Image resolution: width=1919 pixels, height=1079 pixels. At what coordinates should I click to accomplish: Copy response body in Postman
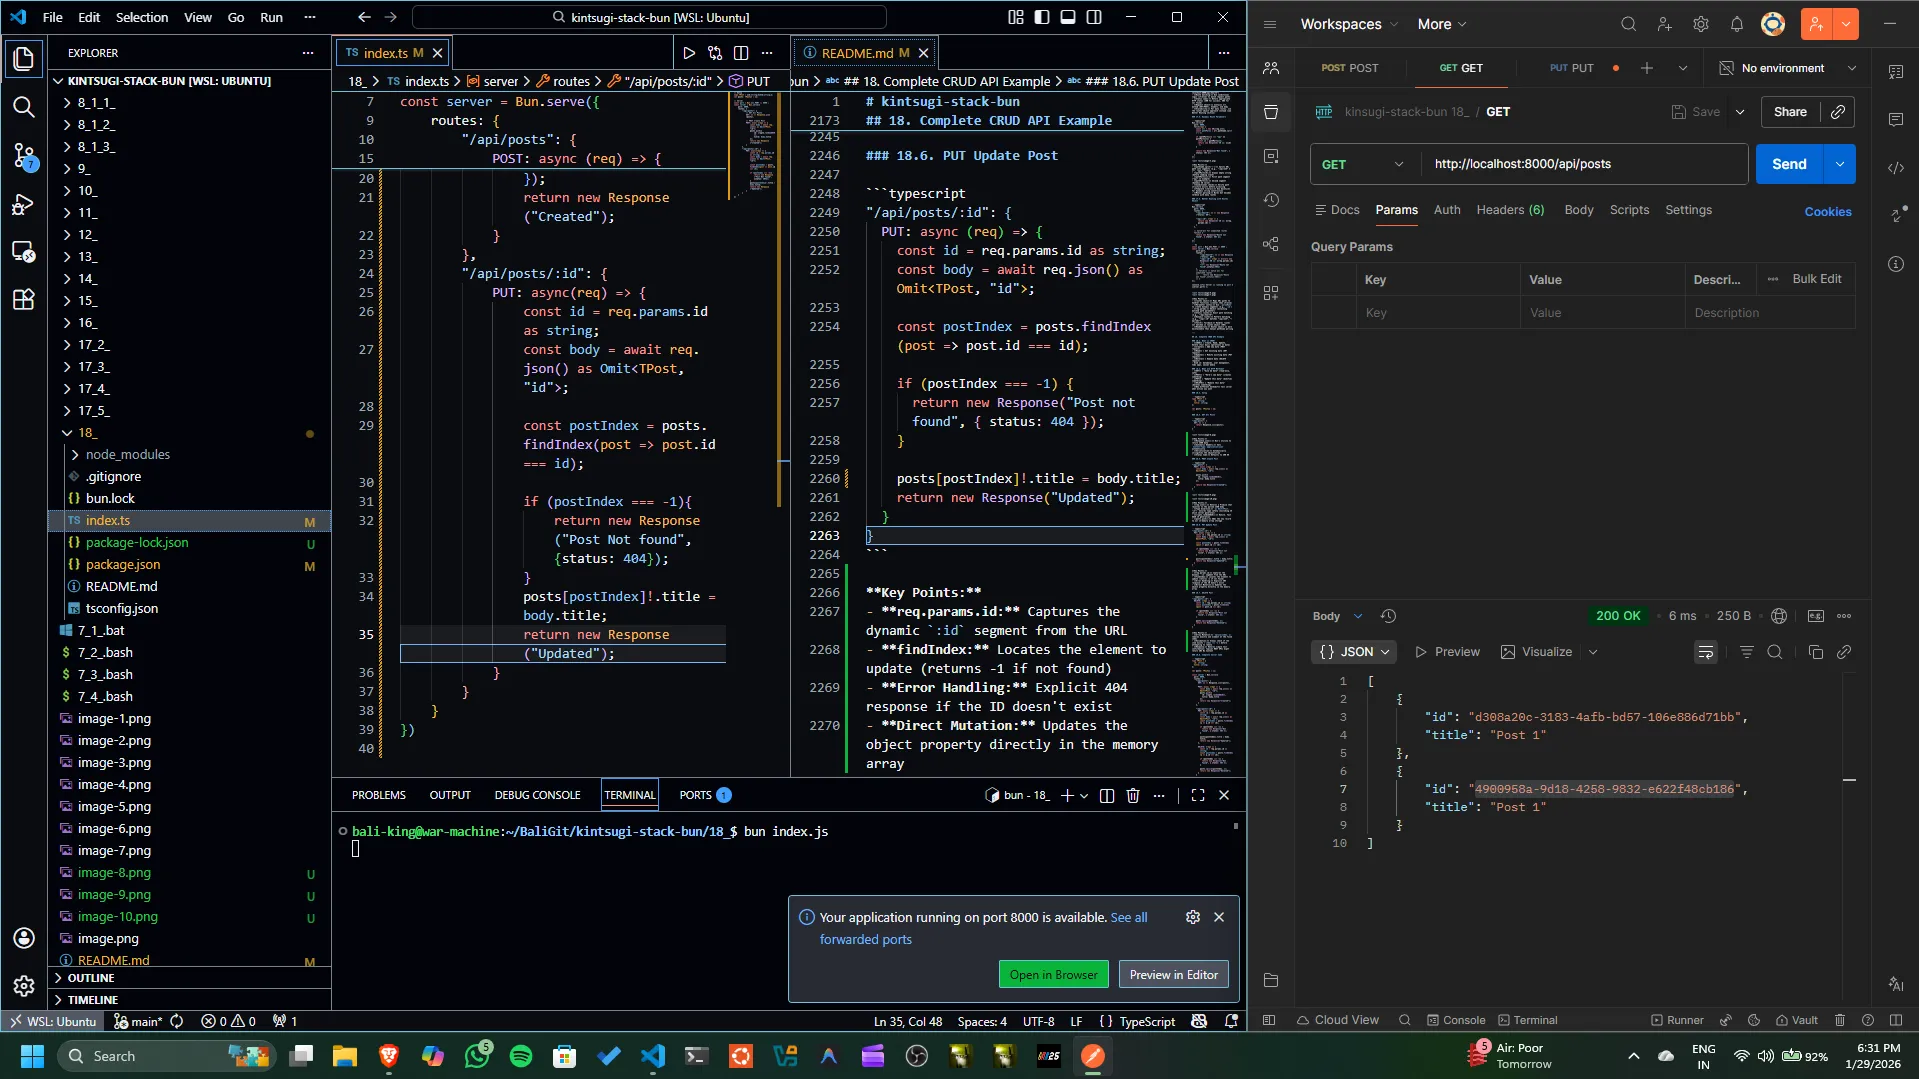(1815, 652)
